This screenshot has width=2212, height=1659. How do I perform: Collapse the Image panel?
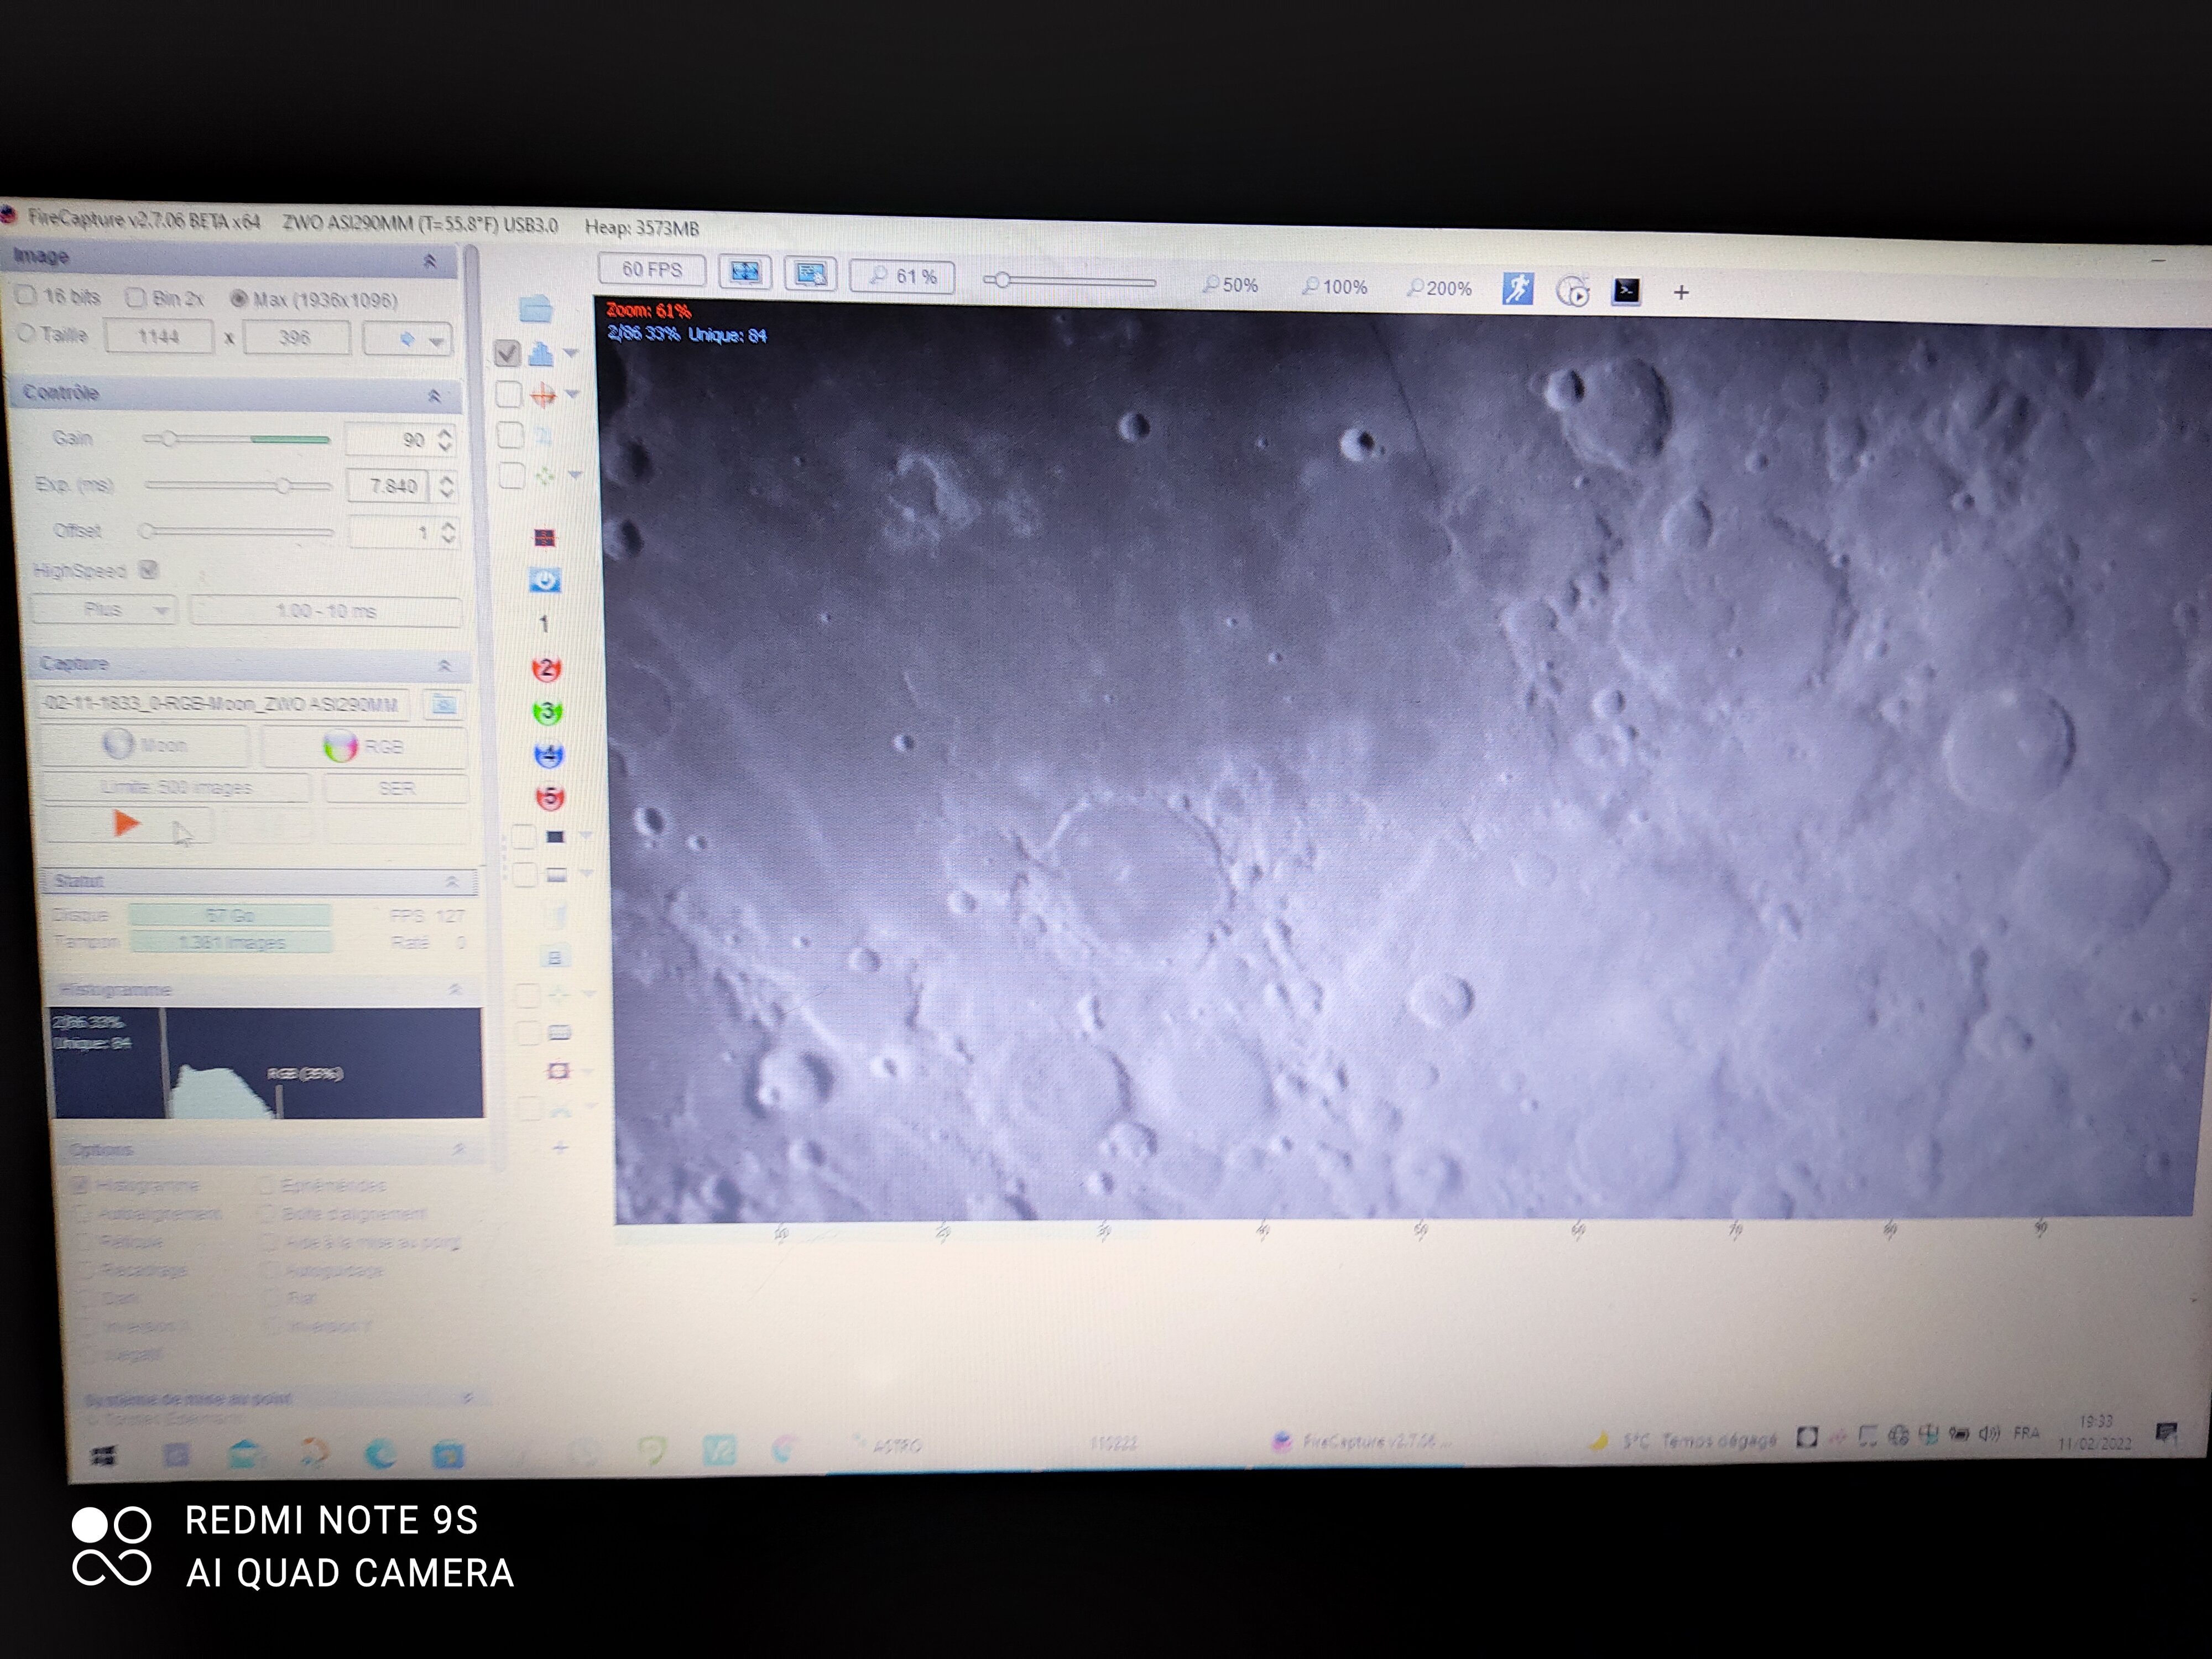(x=430, y=261)
